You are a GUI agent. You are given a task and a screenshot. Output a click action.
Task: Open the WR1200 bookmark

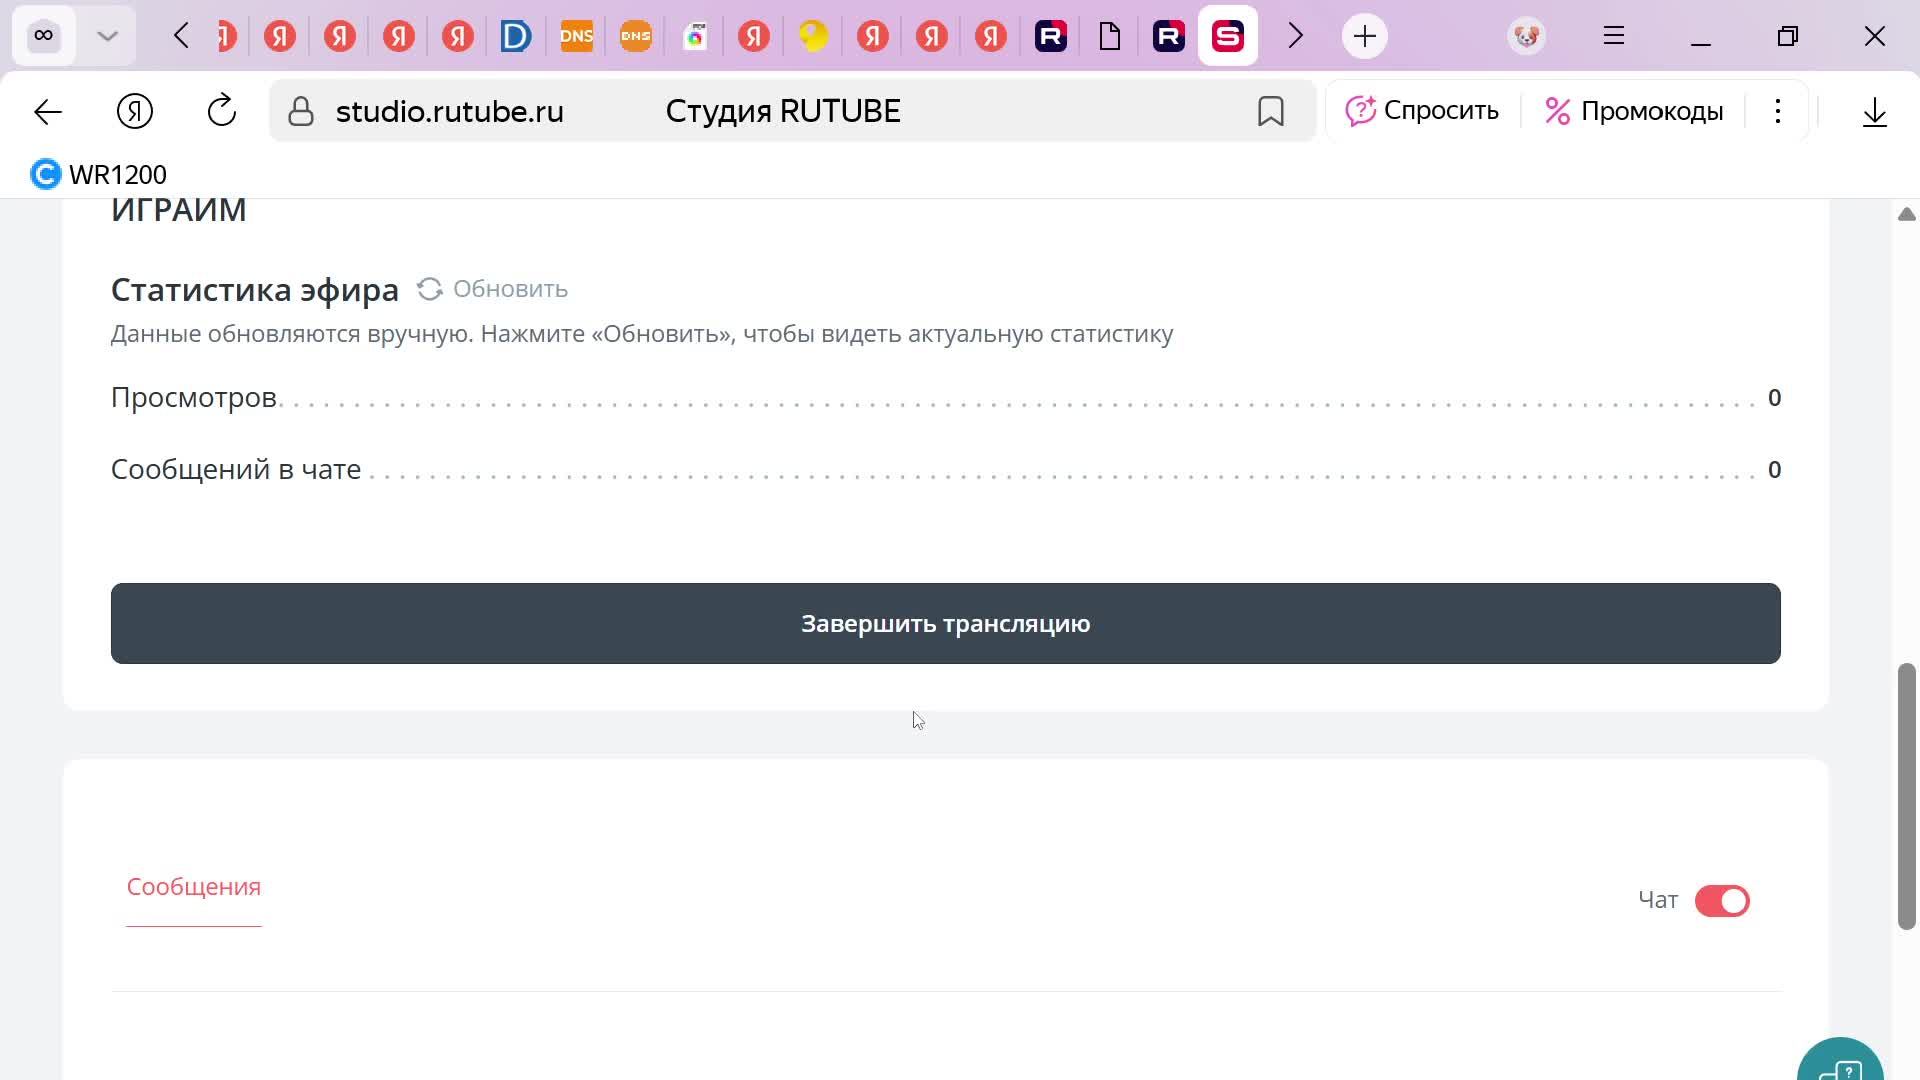99,174
